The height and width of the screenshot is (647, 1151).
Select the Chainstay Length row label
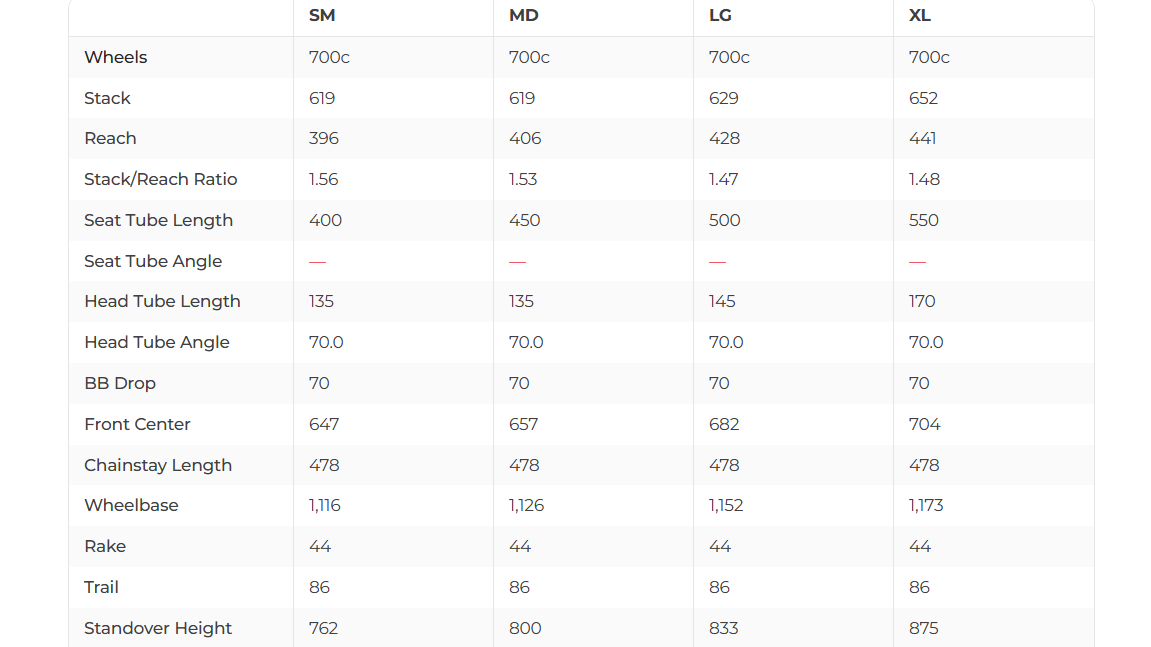pos(158,465)
